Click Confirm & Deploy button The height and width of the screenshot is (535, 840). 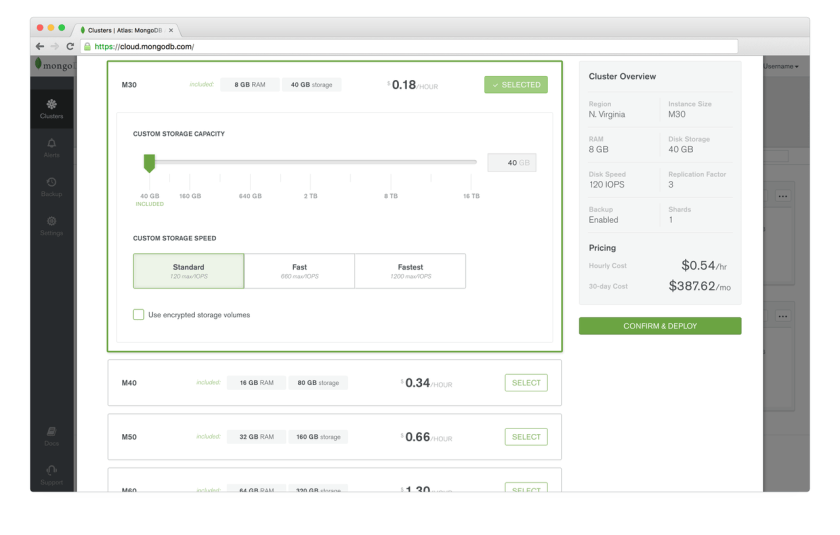660,326
